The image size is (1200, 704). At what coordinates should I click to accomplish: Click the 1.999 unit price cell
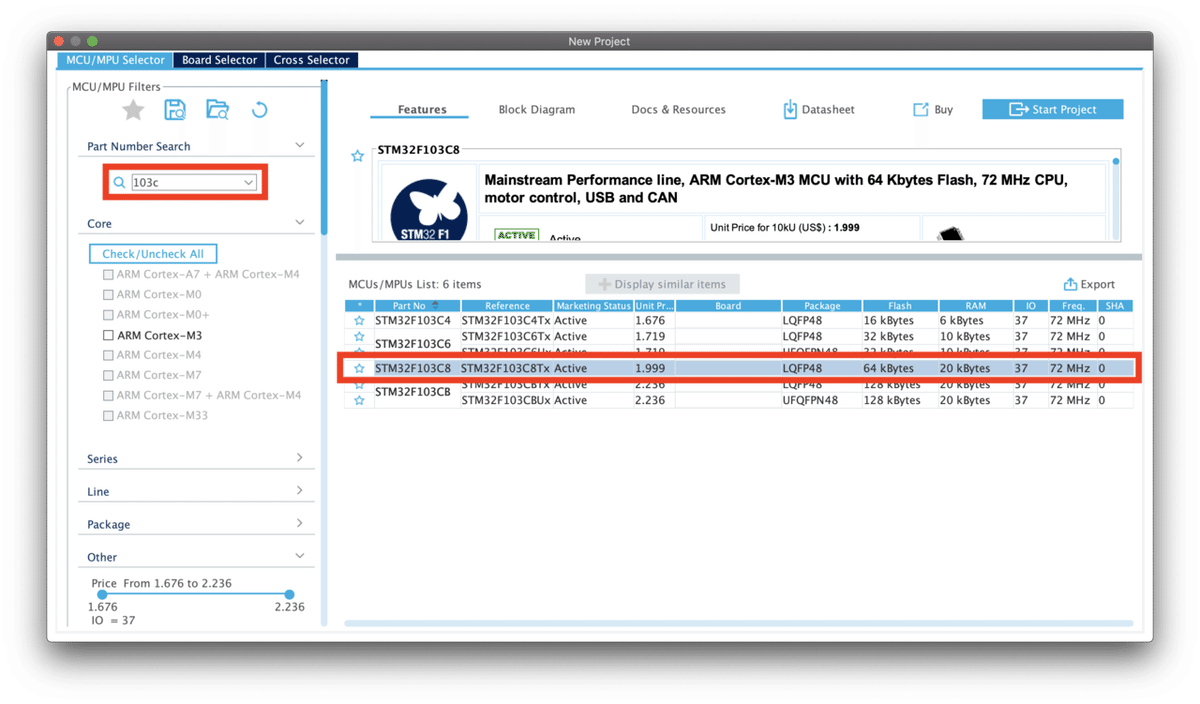coord(654,369)
